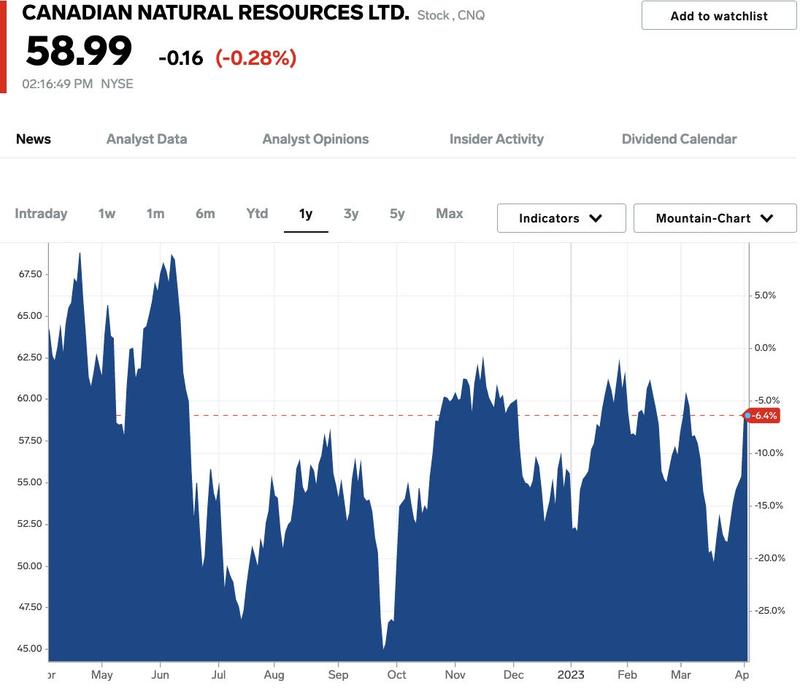Open the Mountain-Chart type dropdown
800x699 pixels.
coord(715,218)
